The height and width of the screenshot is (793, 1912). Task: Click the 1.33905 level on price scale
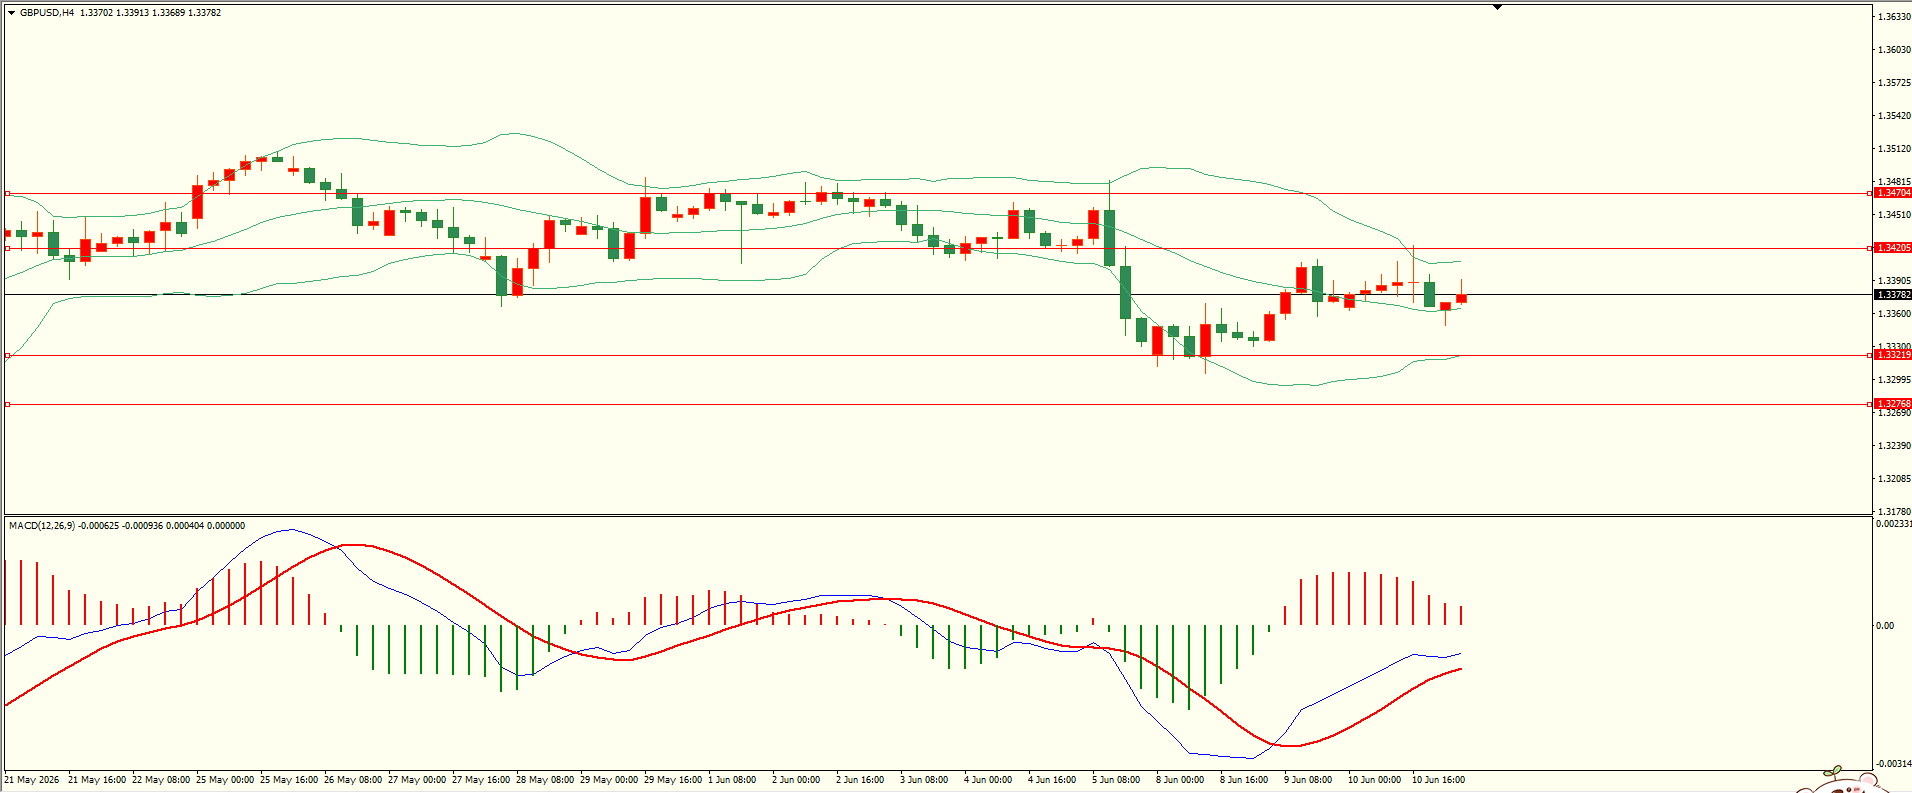tap(1894, 281)
